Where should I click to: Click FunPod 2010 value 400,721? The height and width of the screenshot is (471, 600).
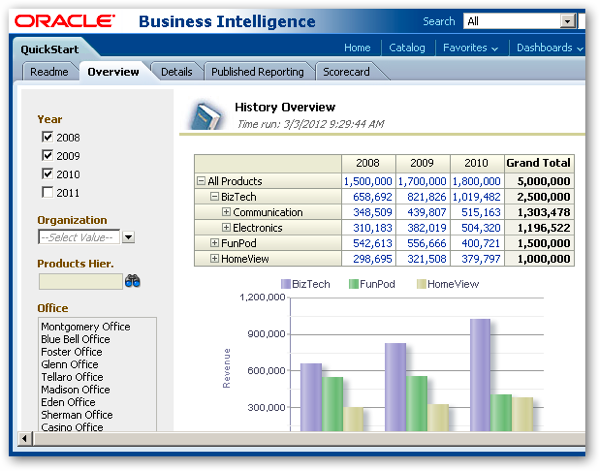(481, 243)
